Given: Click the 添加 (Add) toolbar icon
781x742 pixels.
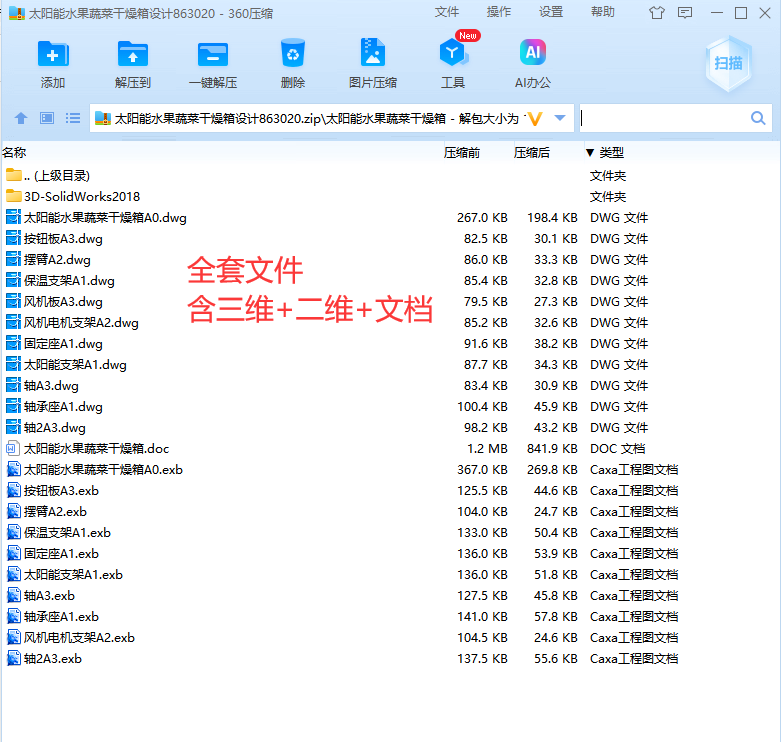Looking at the screenshot, I should tap(53, 53).
